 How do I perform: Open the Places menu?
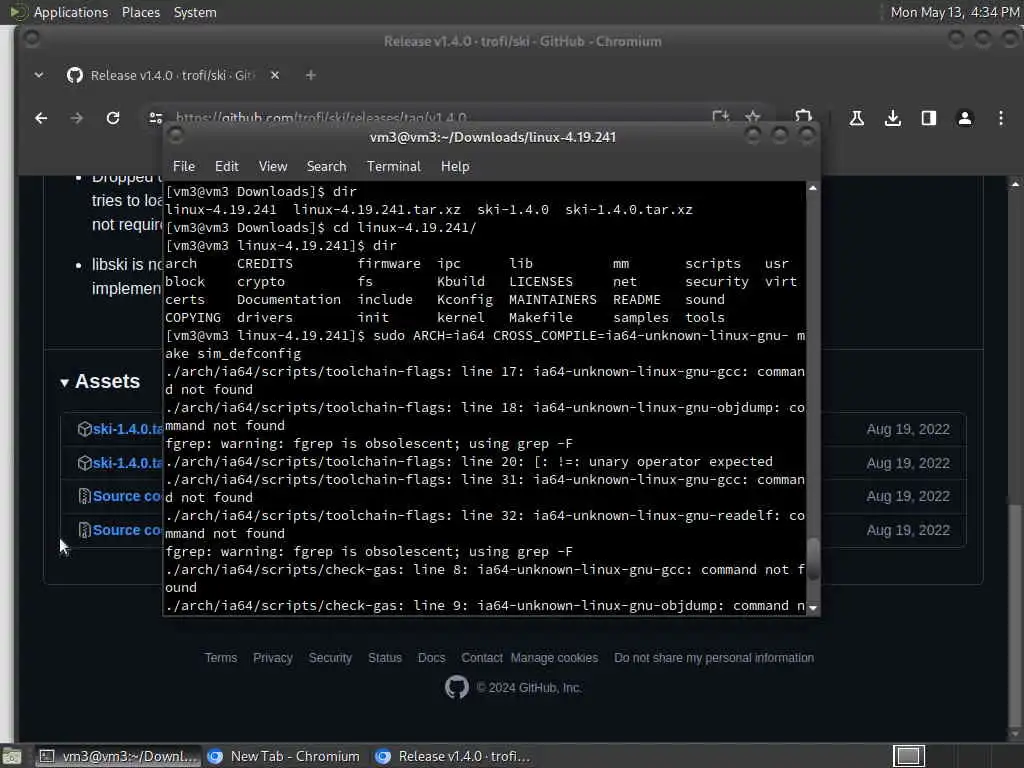(x=140, y=12)
